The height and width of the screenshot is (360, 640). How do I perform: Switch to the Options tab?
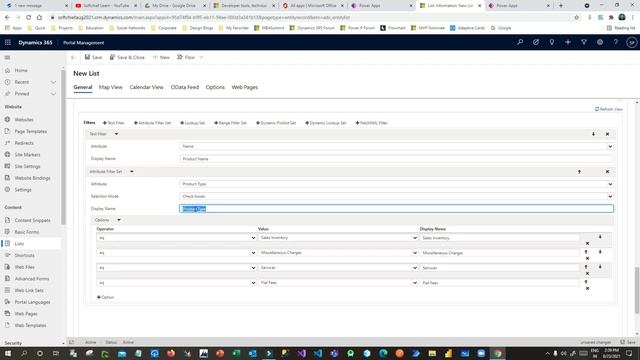click(215, 87)
